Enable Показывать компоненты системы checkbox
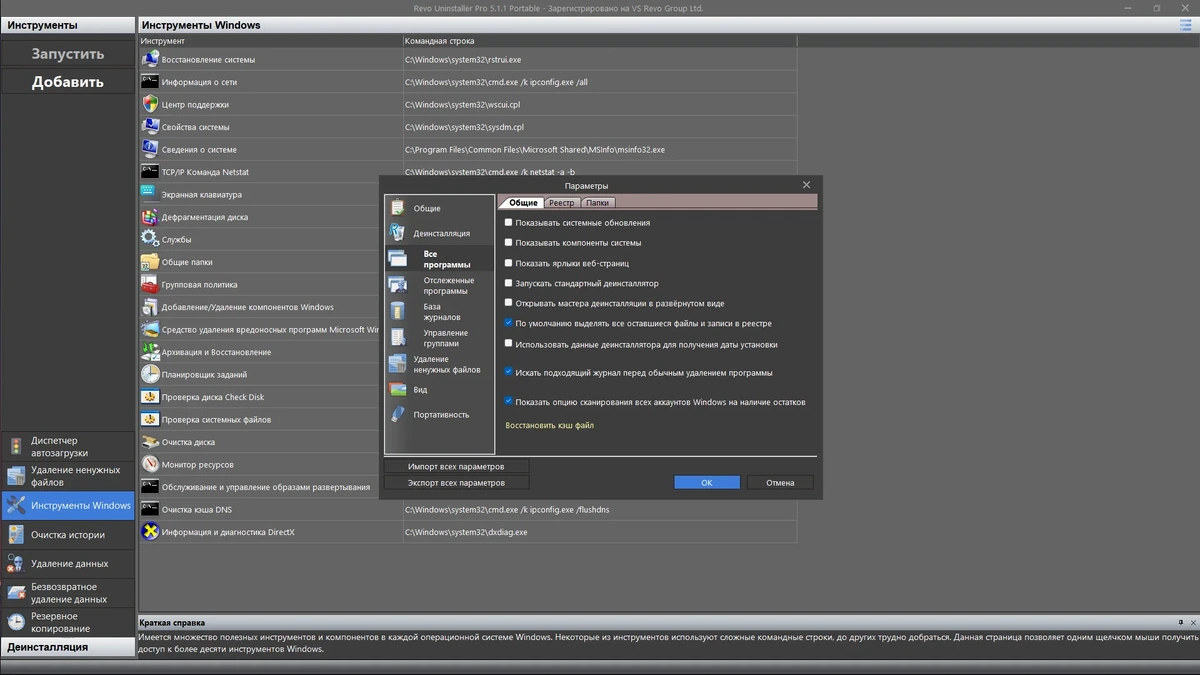Image resolution: width=1200 pixels, height=675 pixels. click(509, 242)
